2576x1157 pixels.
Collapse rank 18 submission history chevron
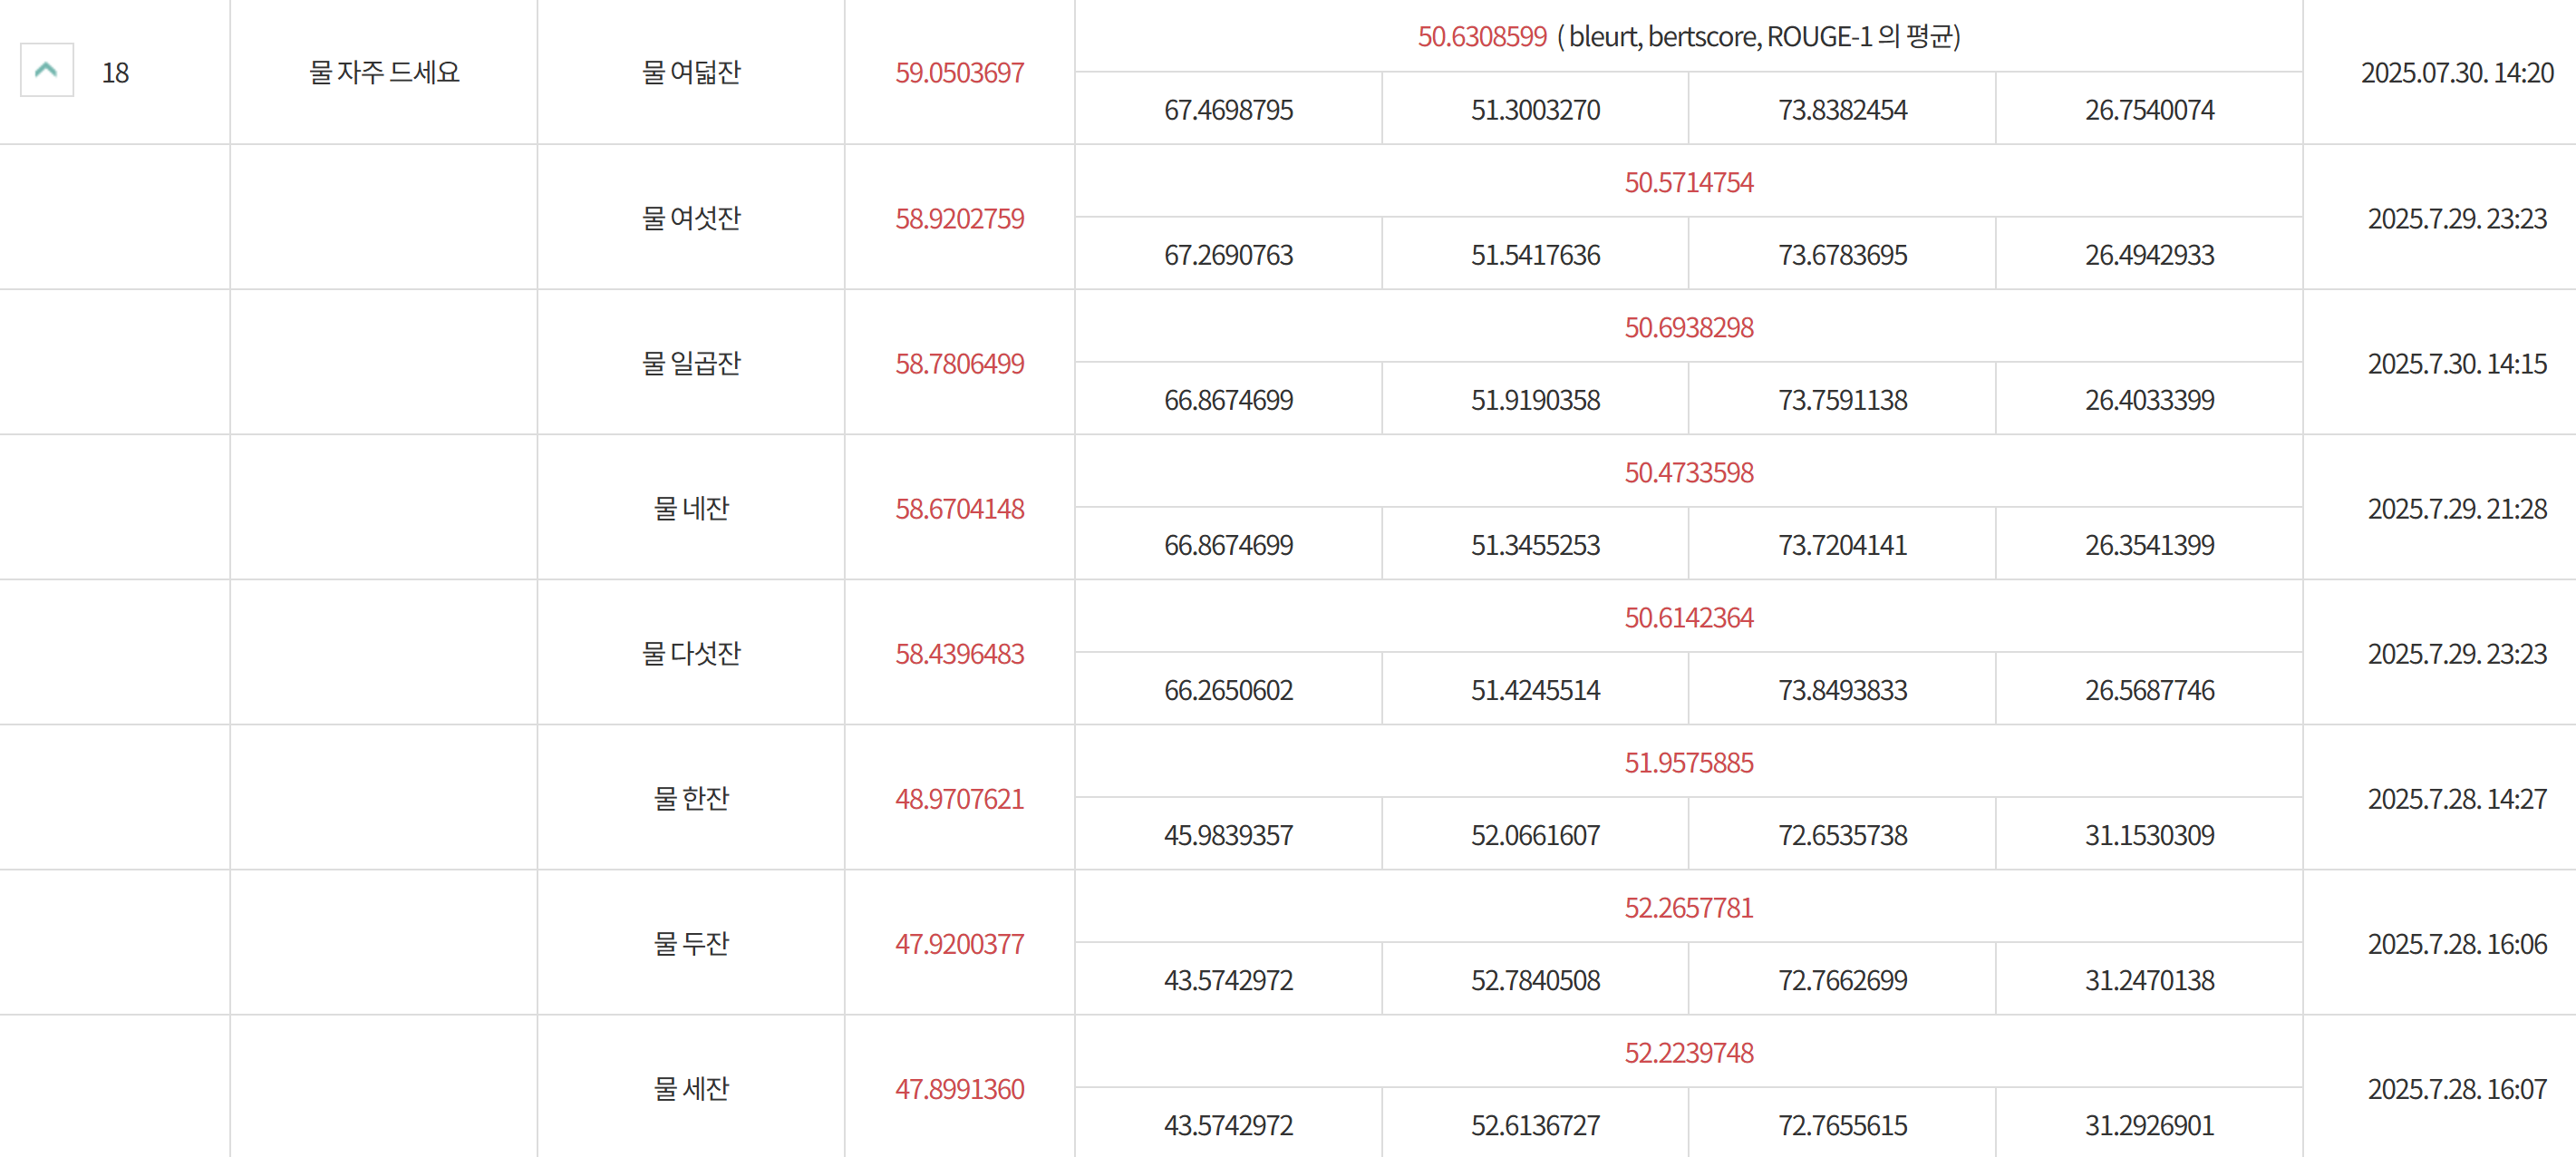point(47,70)
